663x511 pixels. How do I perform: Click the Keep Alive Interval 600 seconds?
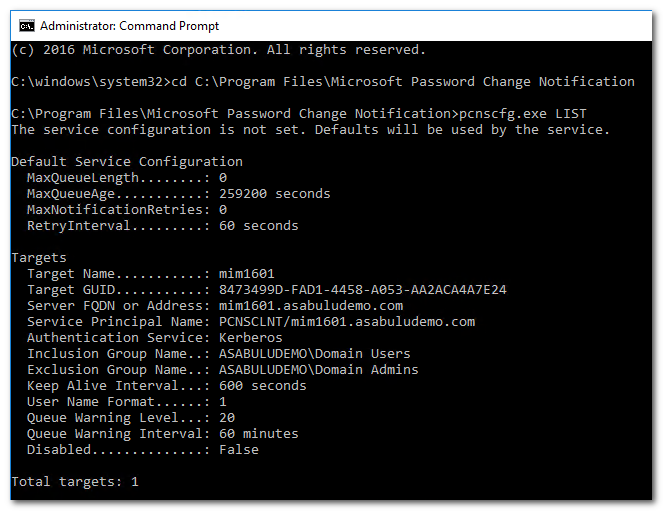262,385
